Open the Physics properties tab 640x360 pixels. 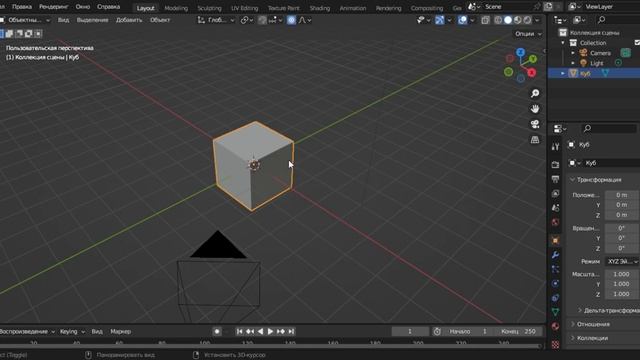555,283
